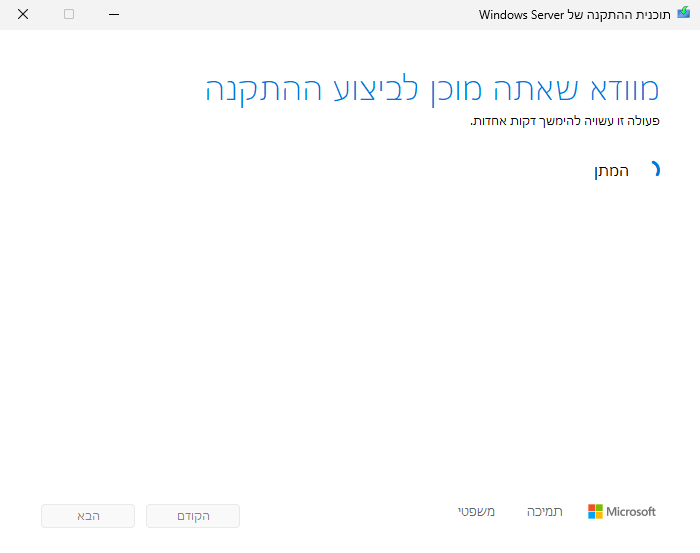700x553 pixels.
Task: Click the המתן waiting label
Action: click(x=611, y=171)
